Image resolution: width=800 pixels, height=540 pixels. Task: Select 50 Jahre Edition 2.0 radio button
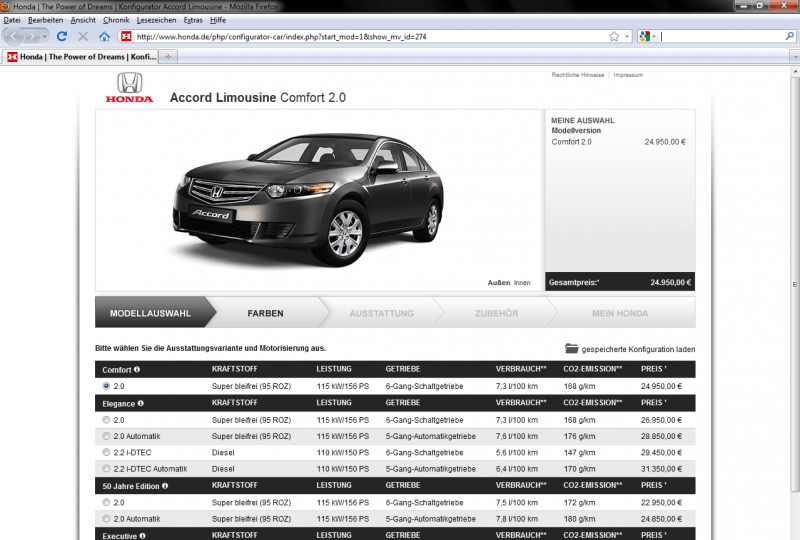tap(106, 502)
